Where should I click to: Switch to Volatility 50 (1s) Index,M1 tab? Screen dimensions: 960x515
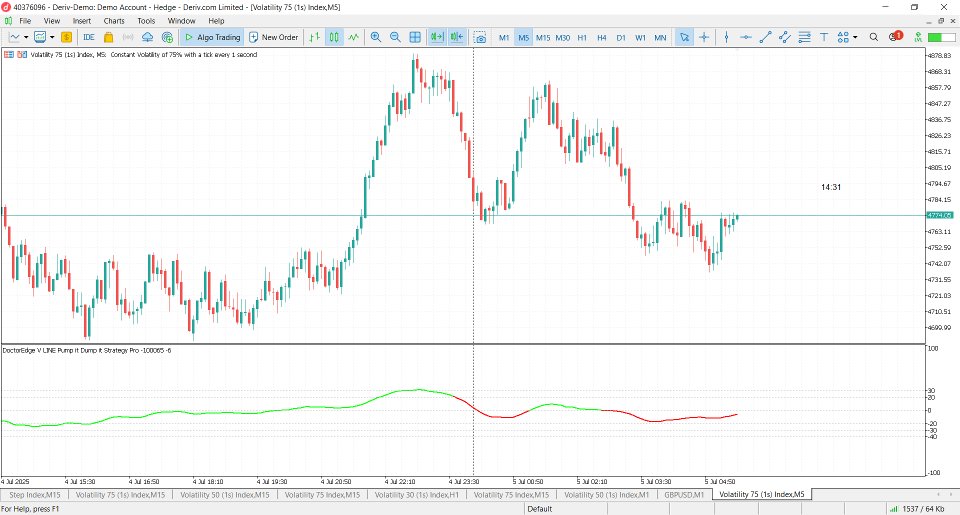606,495
